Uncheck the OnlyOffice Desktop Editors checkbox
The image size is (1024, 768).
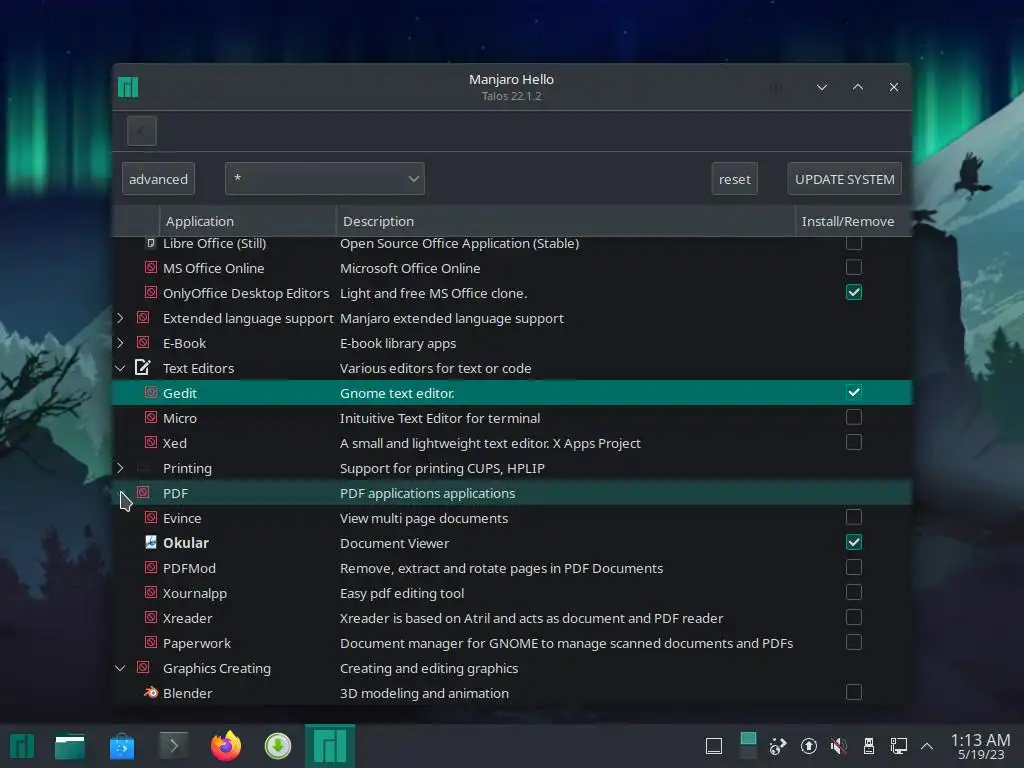click(x=854, y=292)
